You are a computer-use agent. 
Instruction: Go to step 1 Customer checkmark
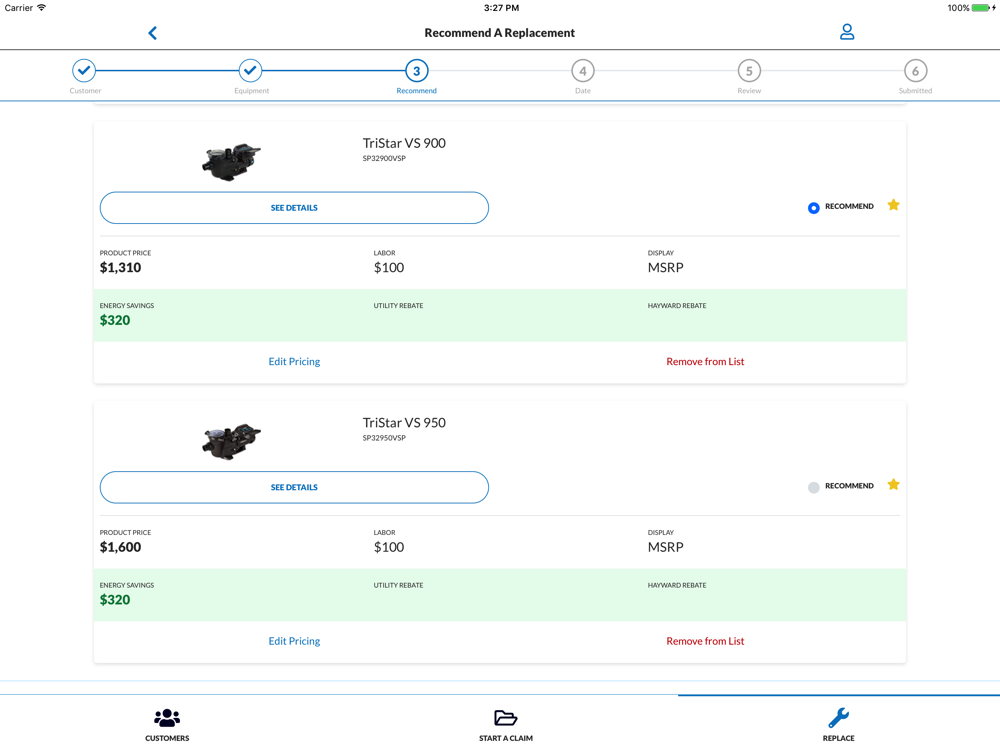[84, 71]
